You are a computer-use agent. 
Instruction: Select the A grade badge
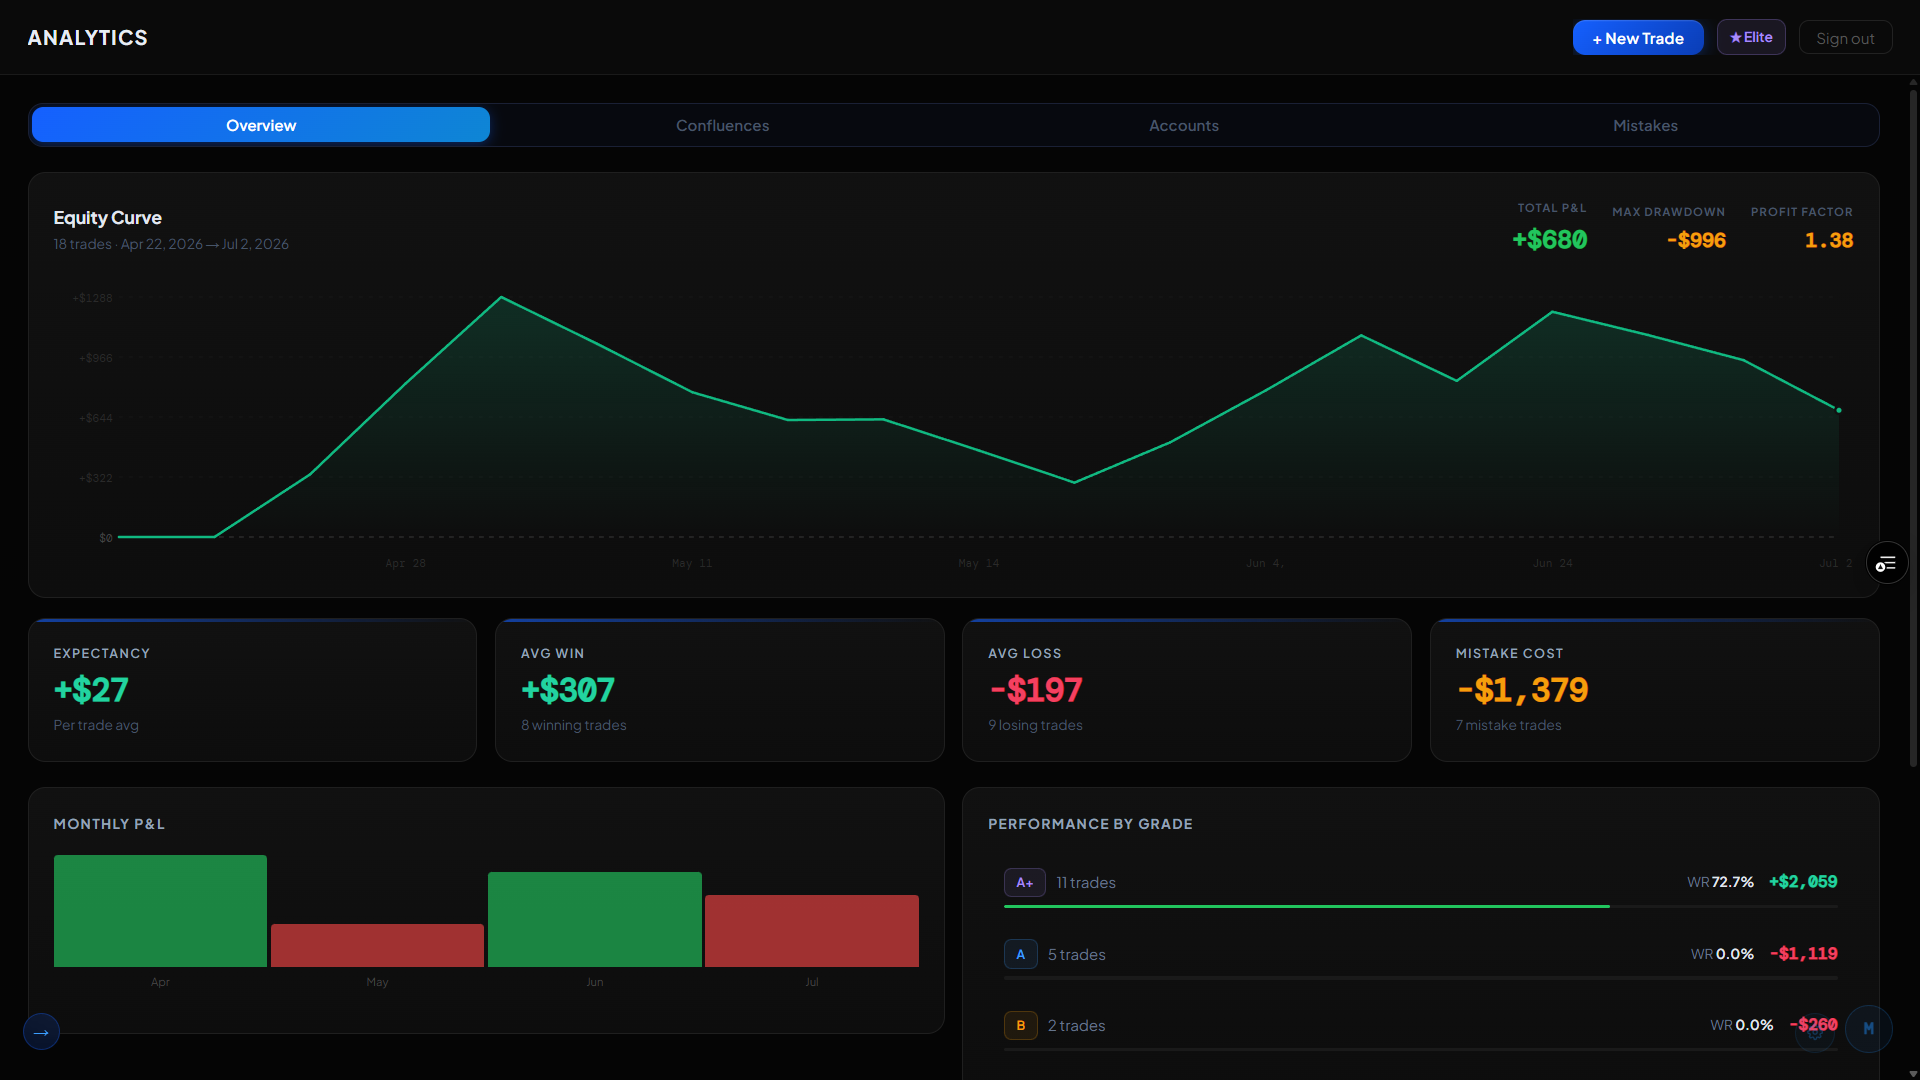click(x=1020, y=955)
